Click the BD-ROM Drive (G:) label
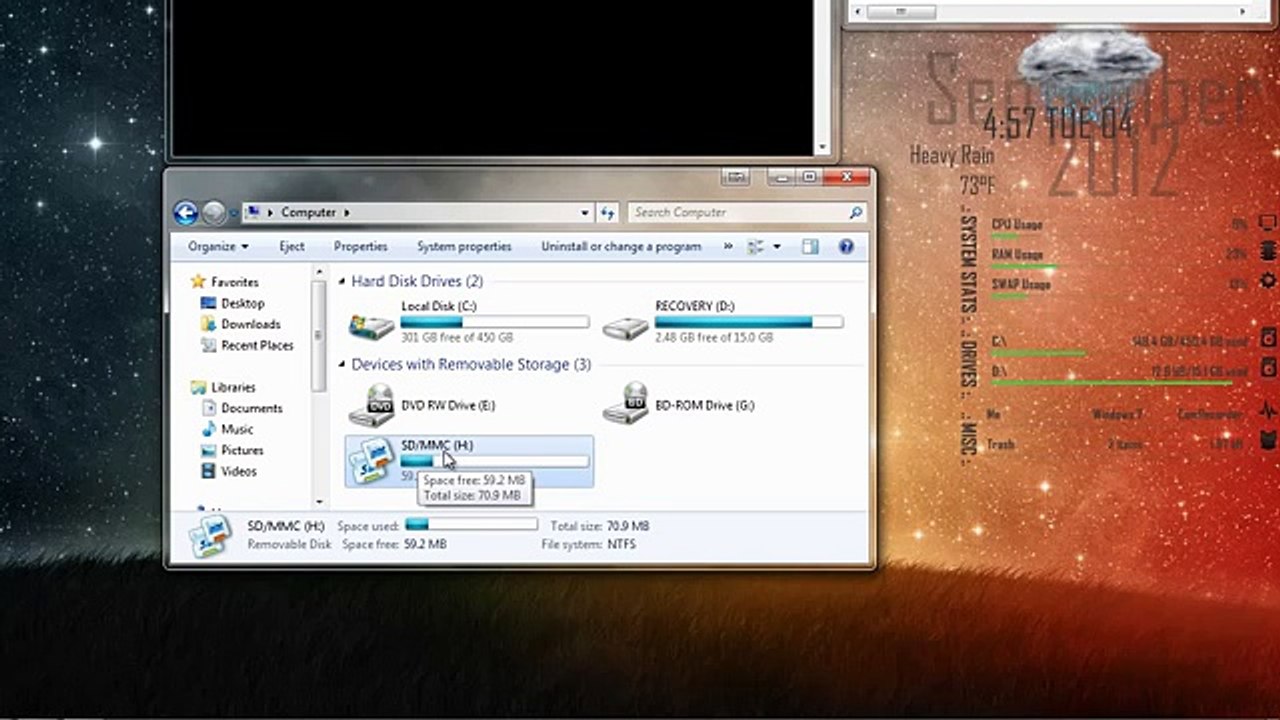 pyautogui.click(x=705, y=405)
